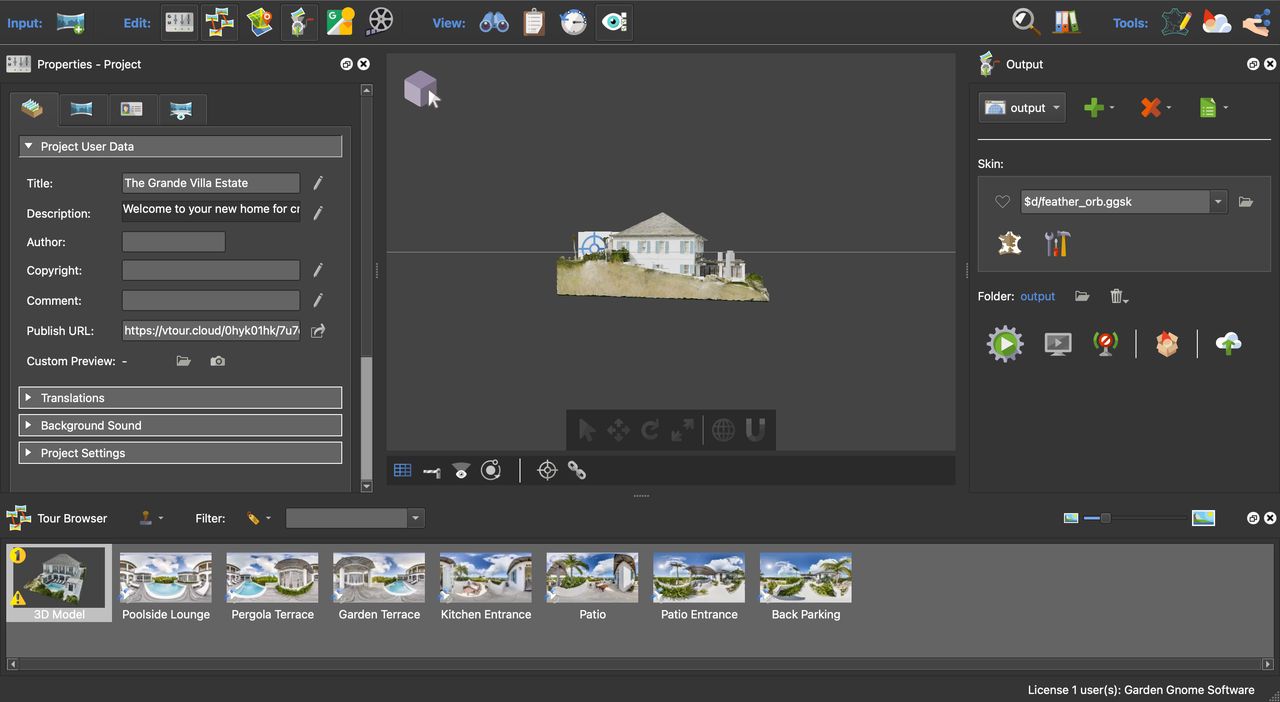Click the magnifier search icon in toolbar
The height and width of the screenshot is (702, 1280).
tap(1026, 21)
